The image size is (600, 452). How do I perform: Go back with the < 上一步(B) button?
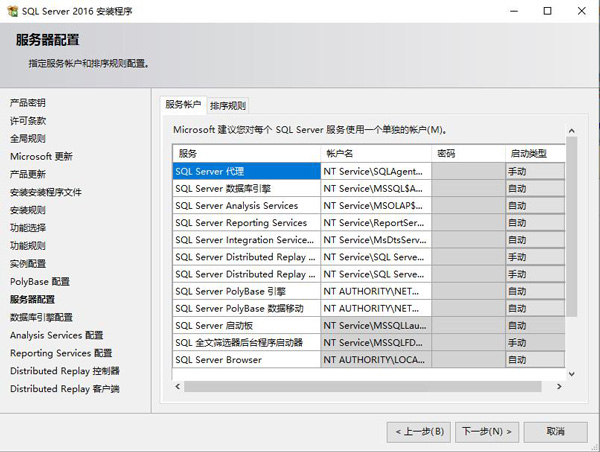tap(418, 431)
